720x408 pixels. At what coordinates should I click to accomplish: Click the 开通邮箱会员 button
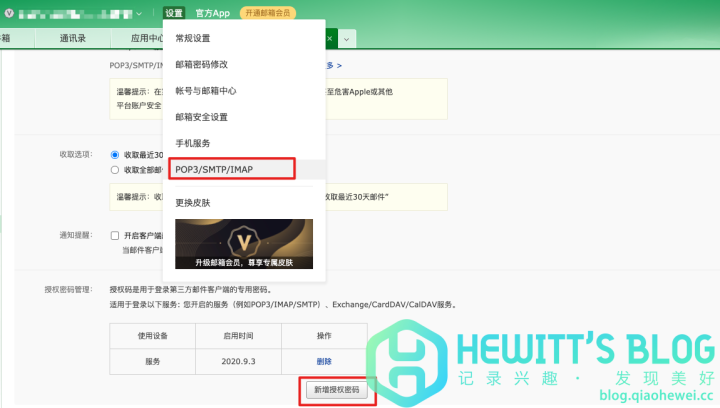pos(267,13)
